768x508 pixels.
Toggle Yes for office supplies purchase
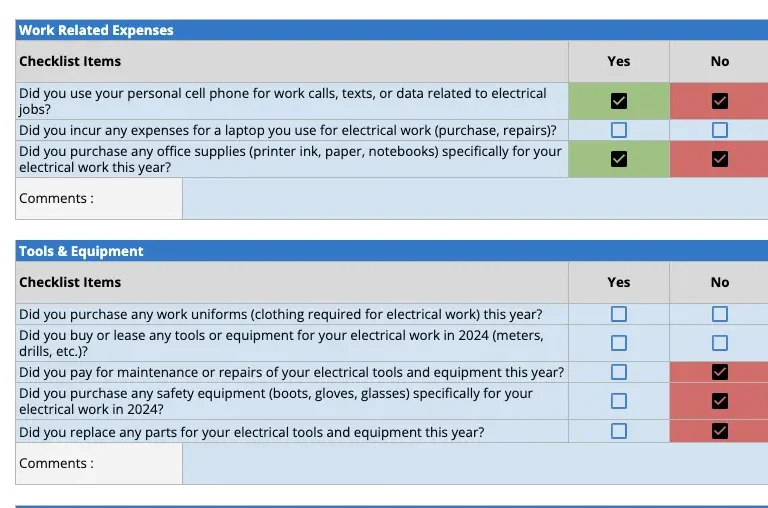[619, 159]
